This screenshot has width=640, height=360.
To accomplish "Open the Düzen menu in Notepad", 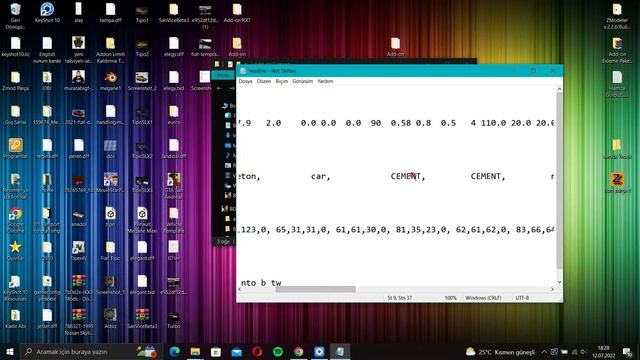I will pos(264,81).
